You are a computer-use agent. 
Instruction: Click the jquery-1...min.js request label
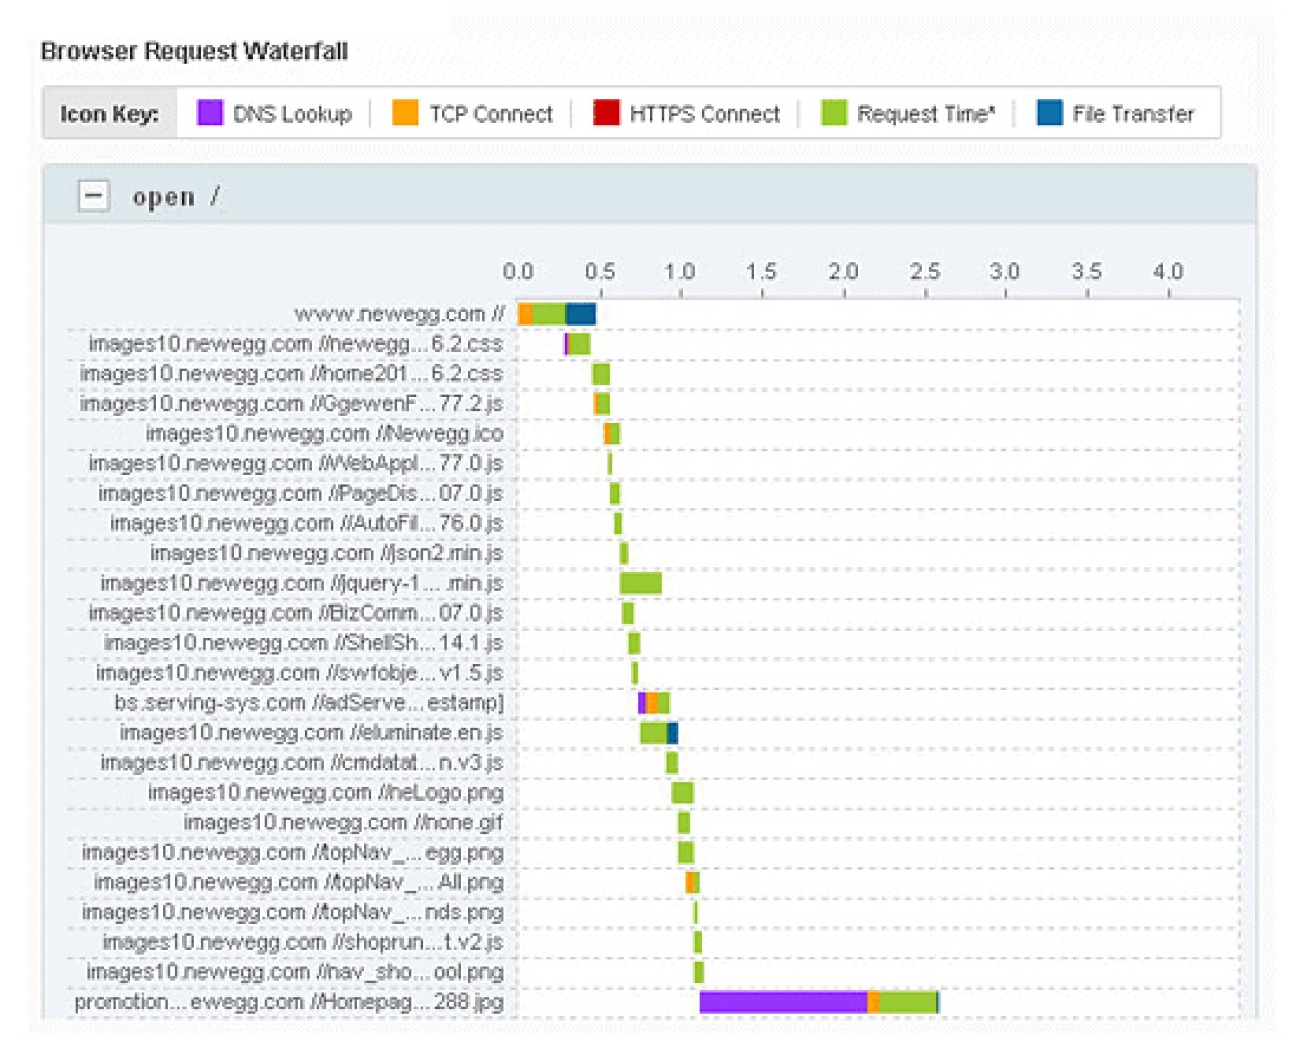[300, 582]
